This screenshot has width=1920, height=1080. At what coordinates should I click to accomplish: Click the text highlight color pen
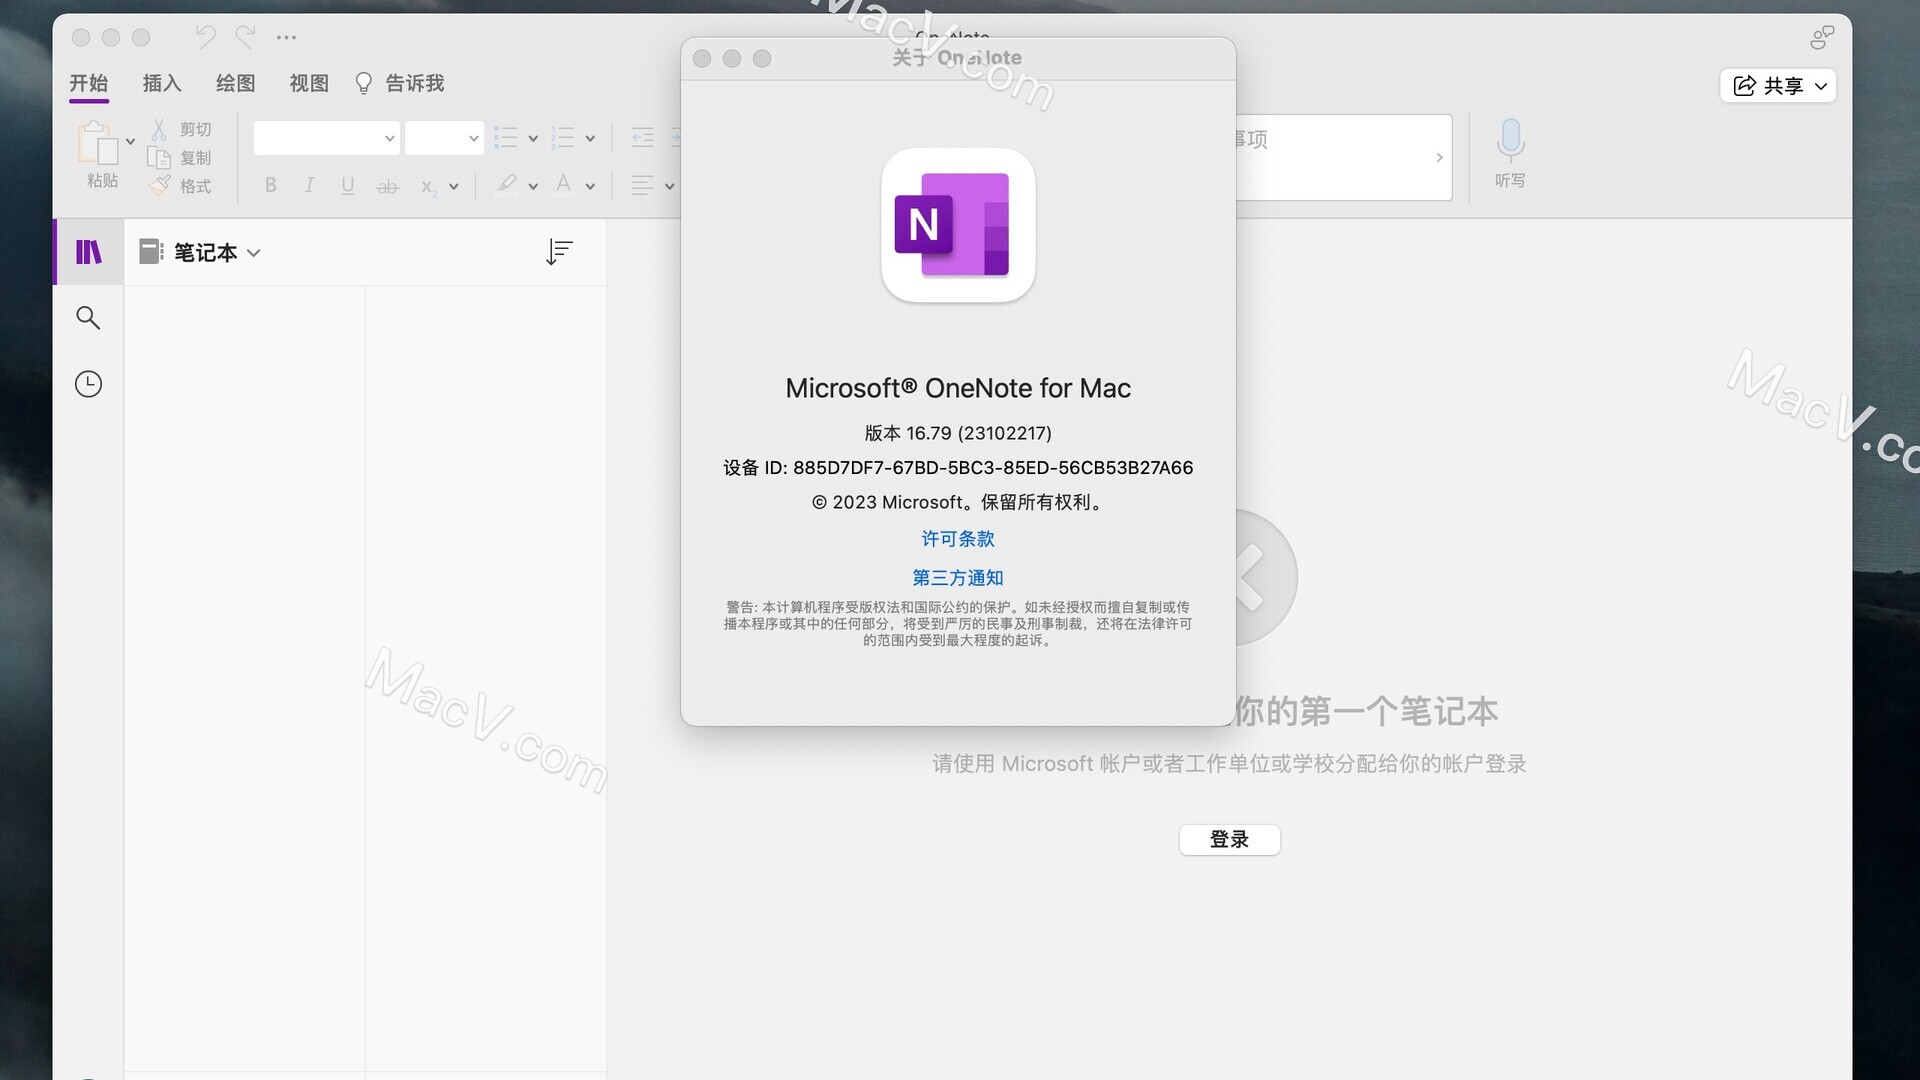506,184
